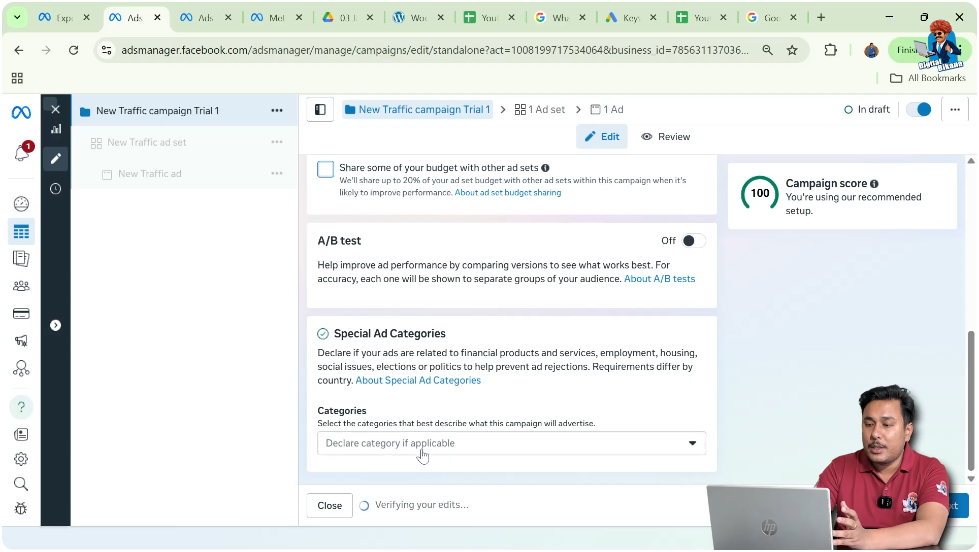Open options for New Traffic ad

coord(277,174)
